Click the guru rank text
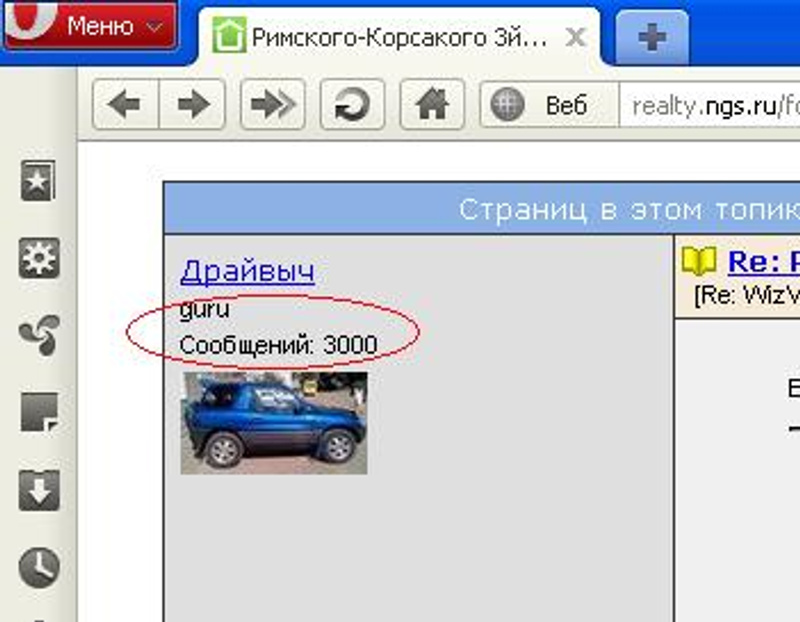The image size is (800, 622). point(205,310)
